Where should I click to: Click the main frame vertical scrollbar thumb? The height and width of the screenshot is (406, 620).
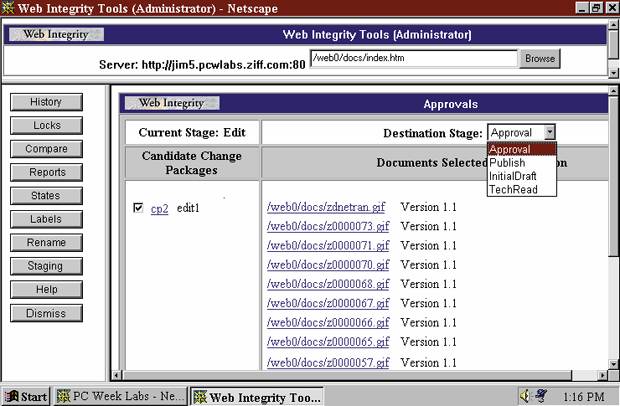pyautogui.click(x=613, y=176)
